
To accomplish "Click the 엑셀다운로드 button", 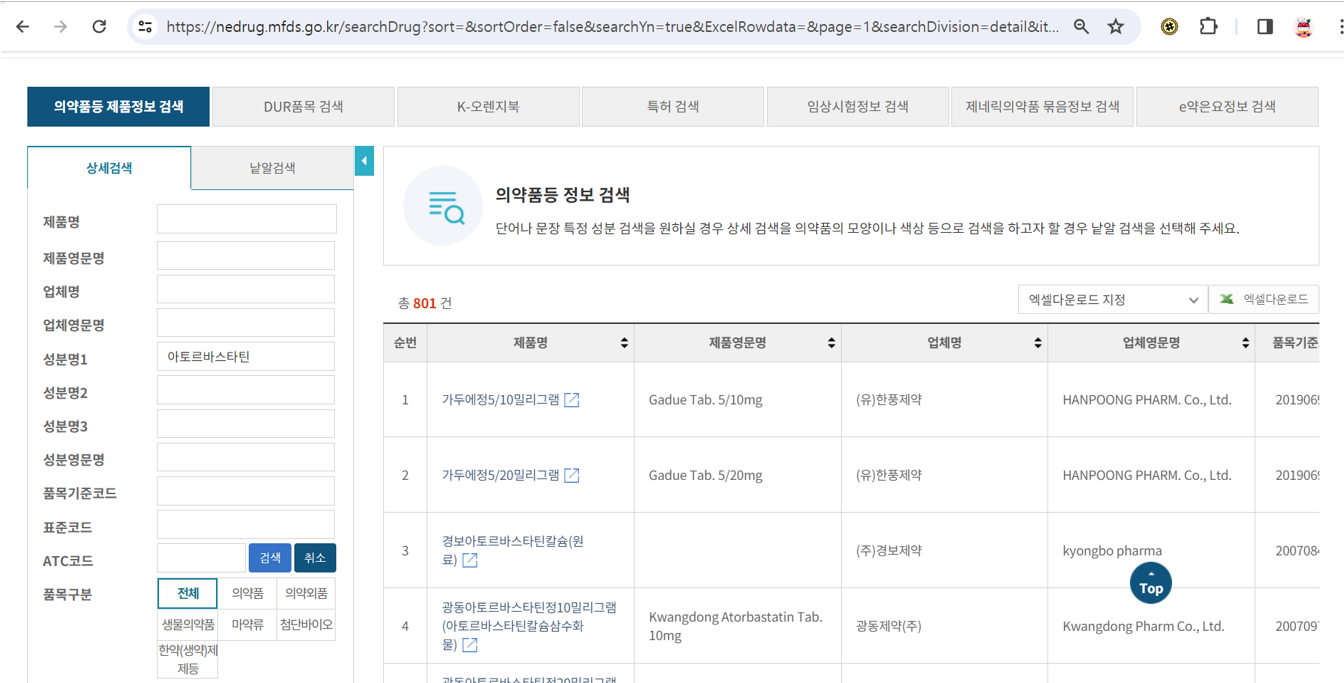I will pyautogui.click(x=1264, y=299).
